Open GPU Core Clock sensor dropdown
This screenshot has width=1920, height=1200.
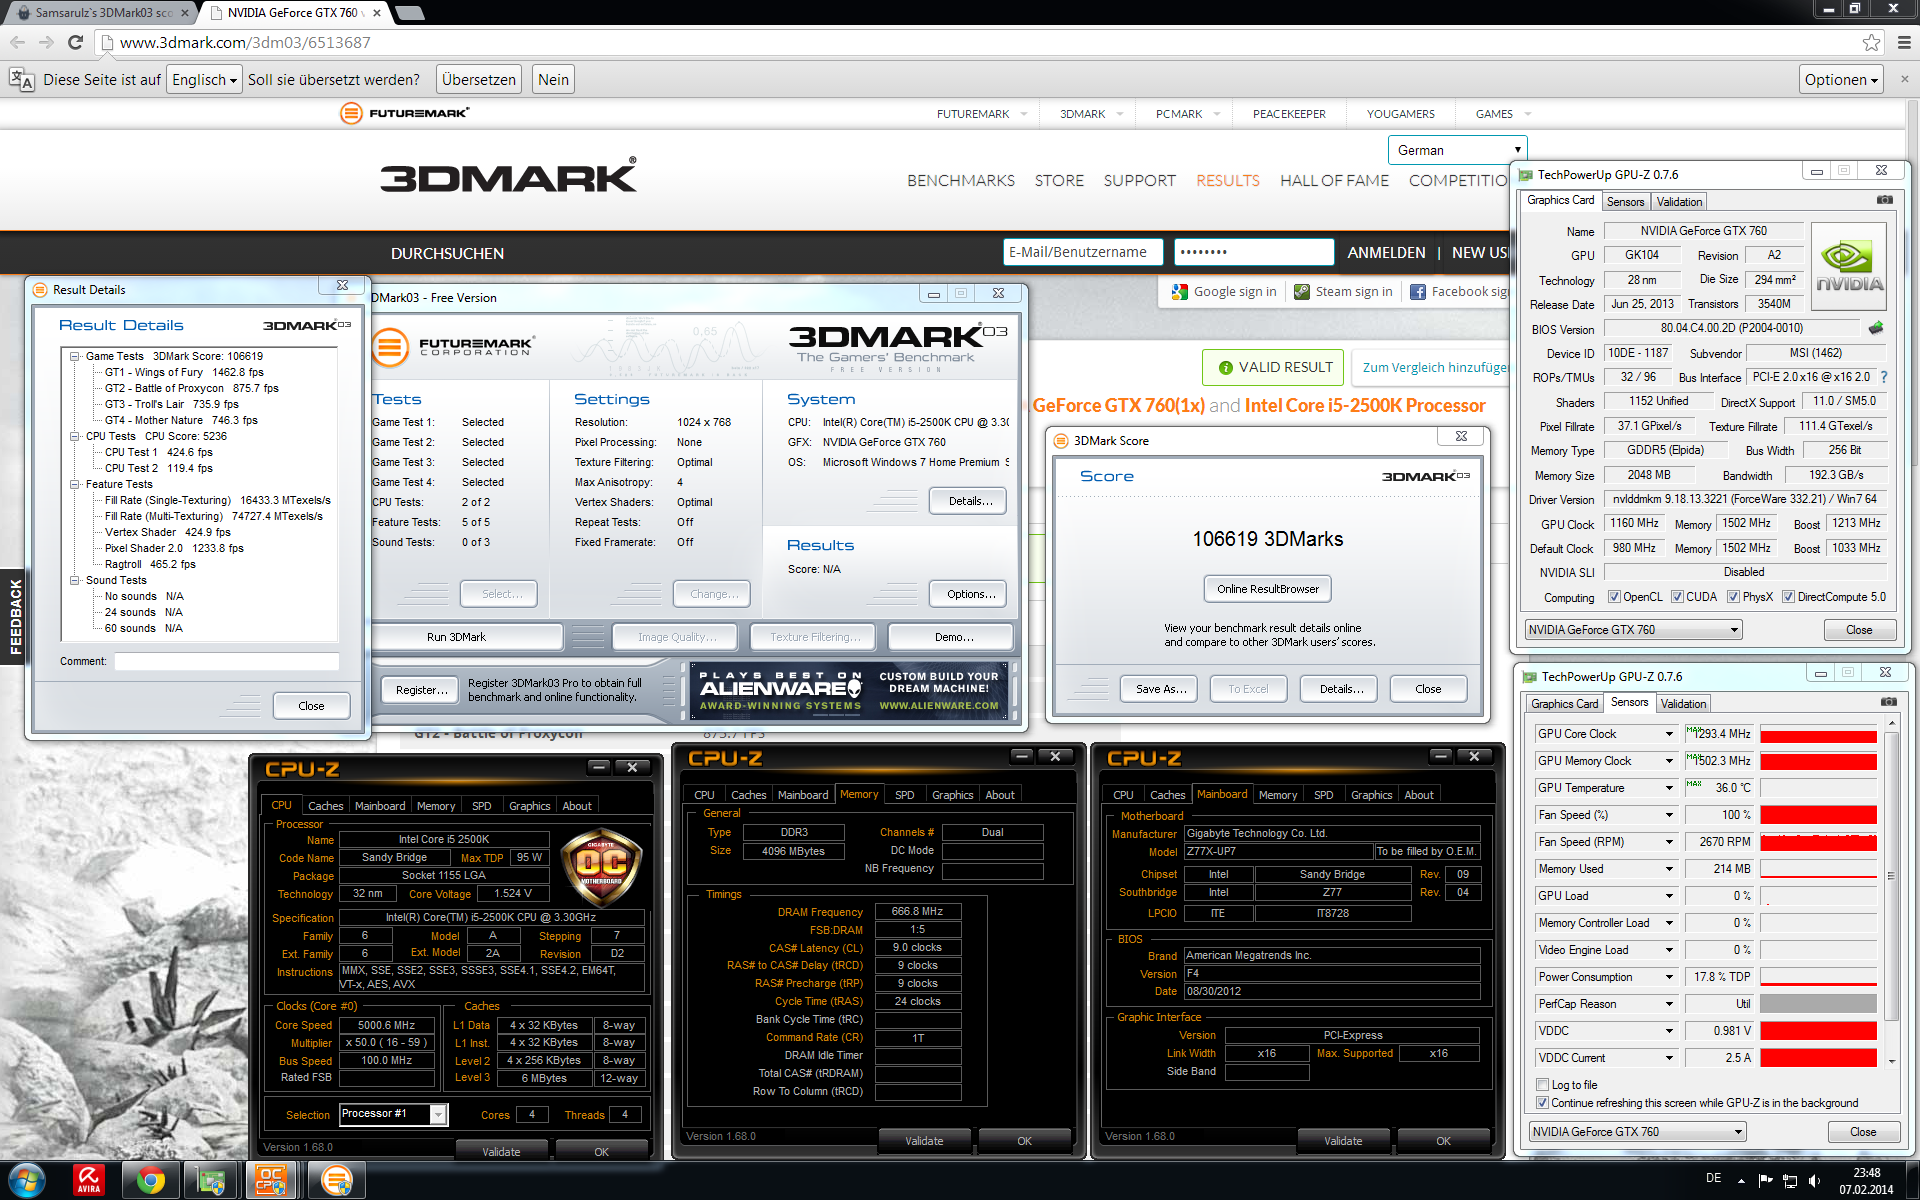[1669, 734]
